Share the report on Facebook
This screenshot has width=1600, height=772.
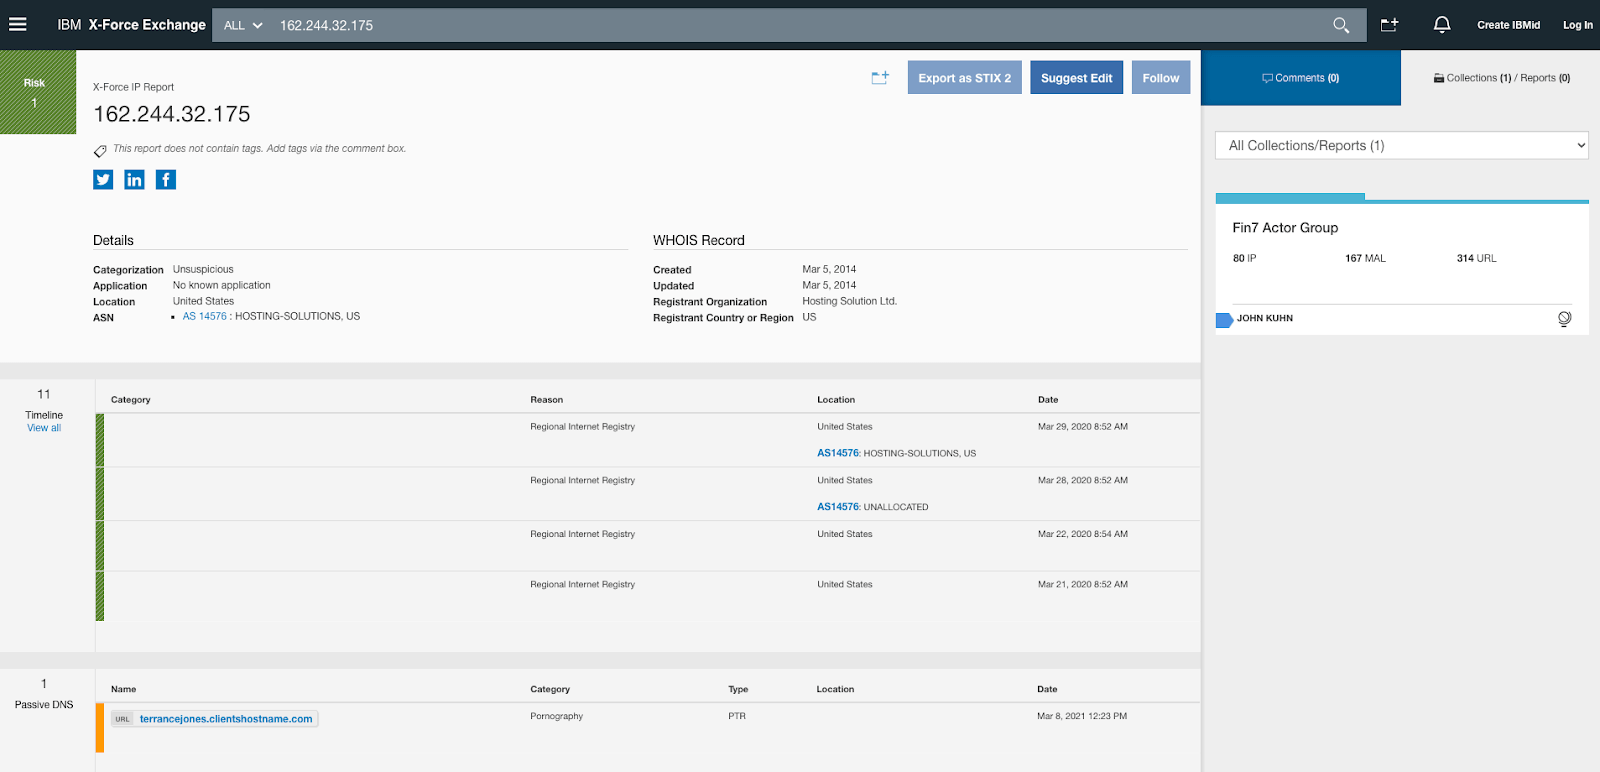click(166, 179)
